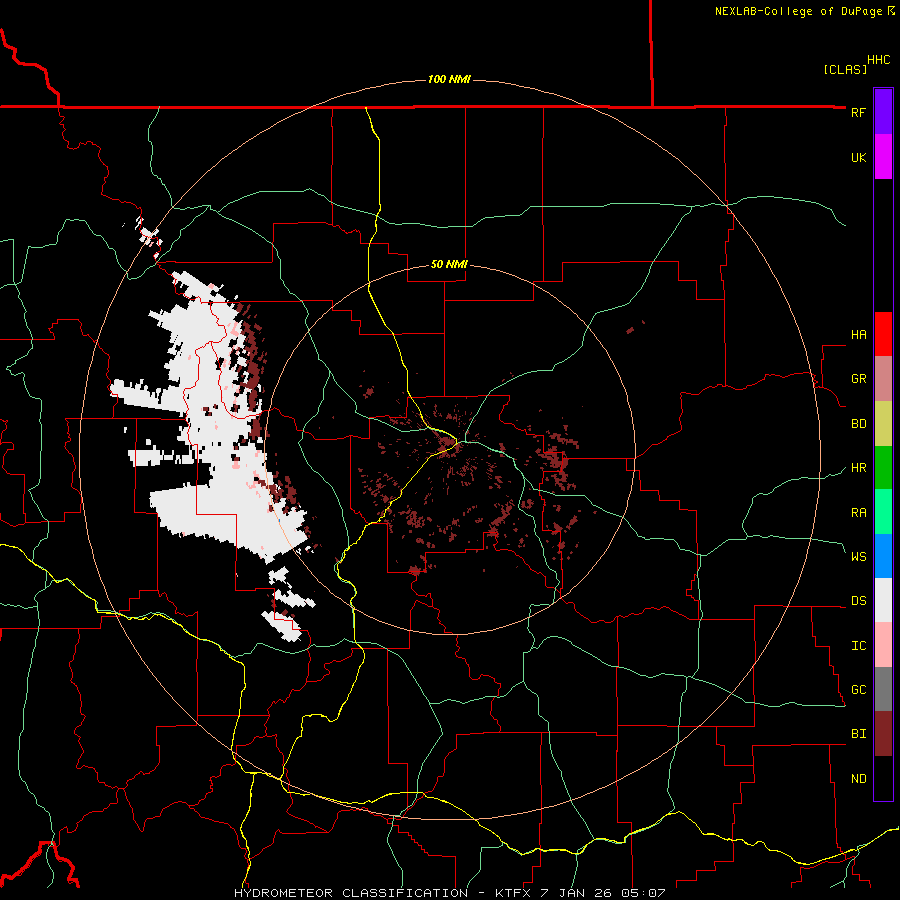
Task: Select the BD yellow legend block
Action: coord(883,424)
